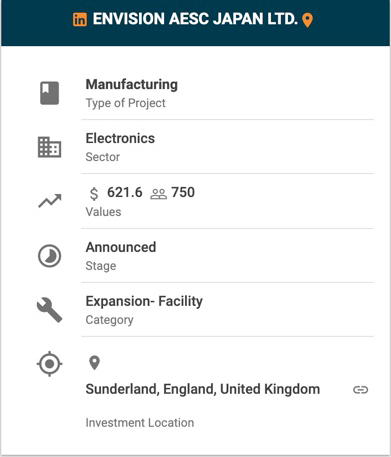This screenshot has width=391, height=457.
Task: Click the gray map pin above Sunderland
Action: (95, 363)
